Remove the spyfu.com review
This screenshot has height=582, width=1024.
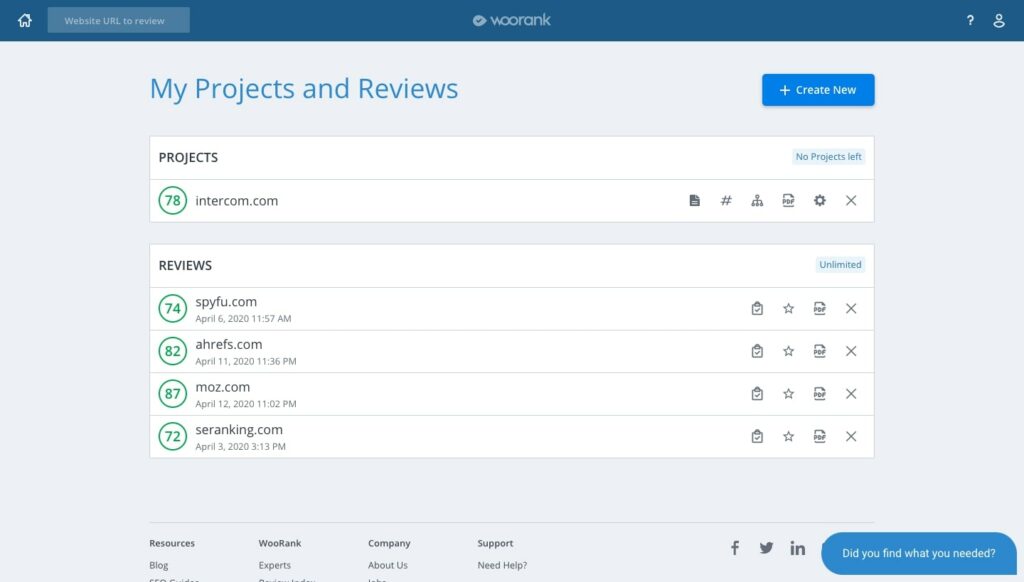pos(851,308)
